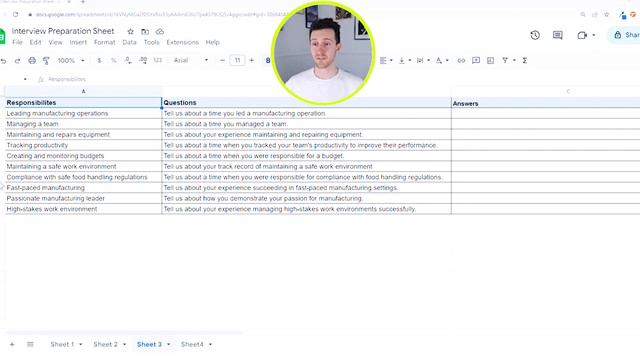Click the insert link icon
The width and height of the screenshot is (640, 360).
461,60
